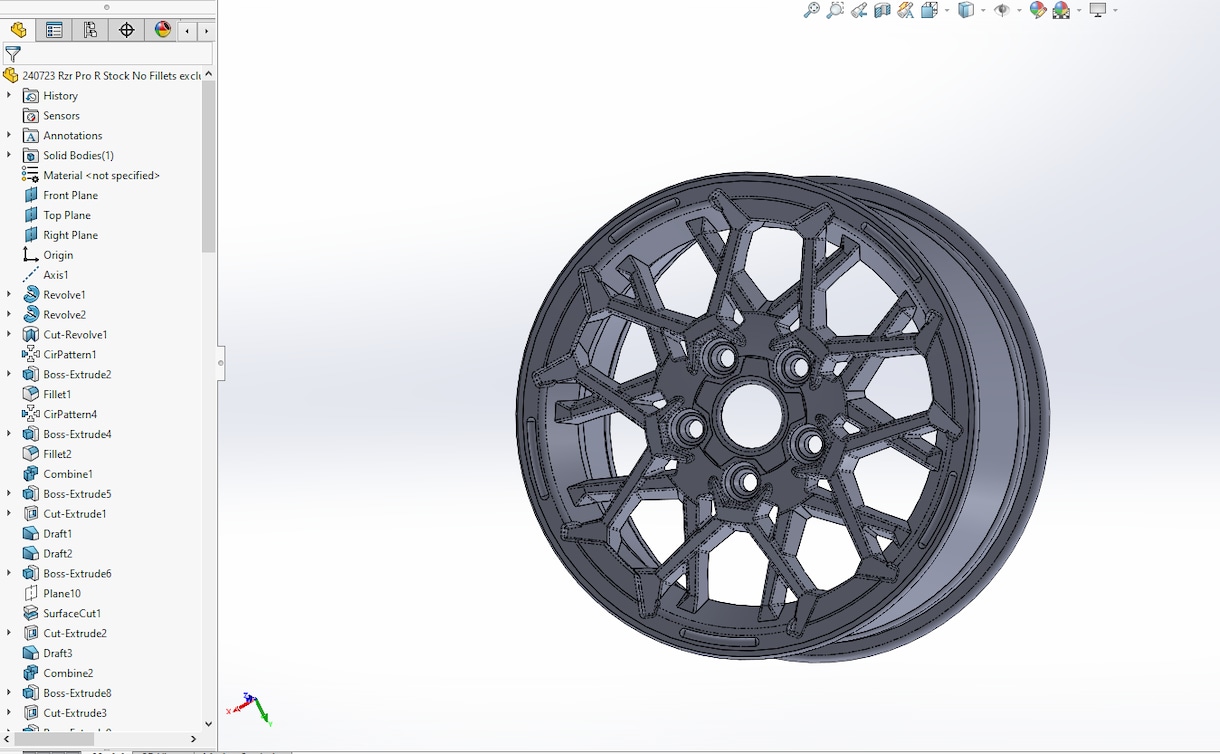This screenshot has width=1220, height=754.
Task: Go back to Previous View
Action: tap(859, 10)
